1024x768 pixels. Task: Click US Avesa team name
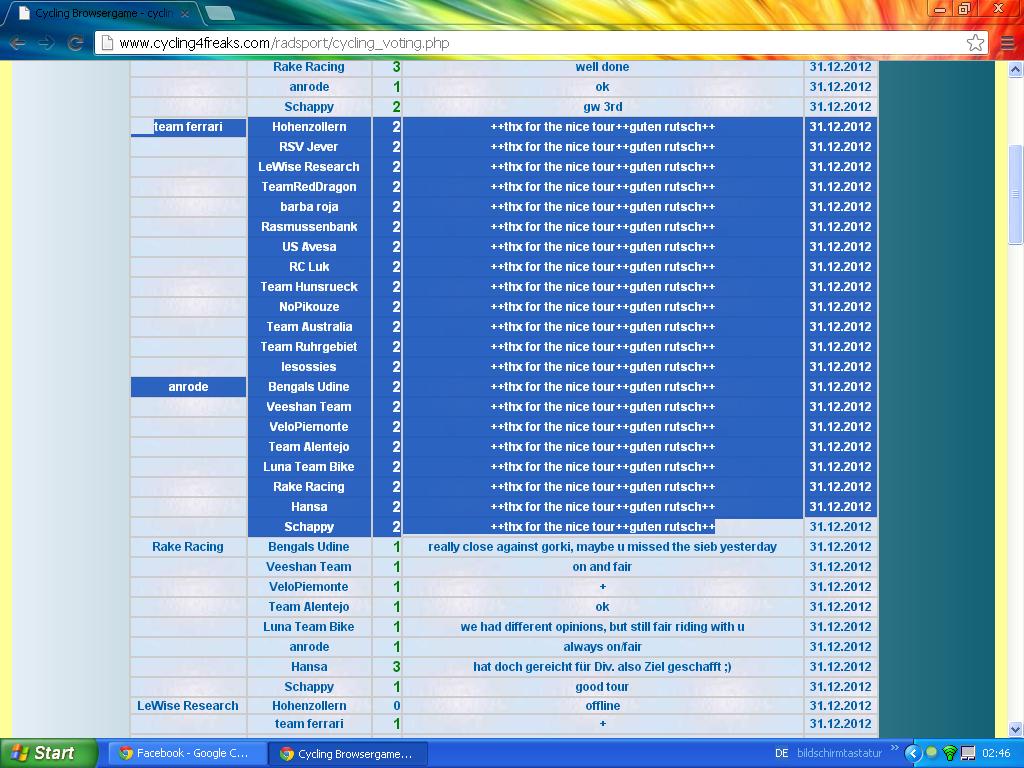pos(309,247)
